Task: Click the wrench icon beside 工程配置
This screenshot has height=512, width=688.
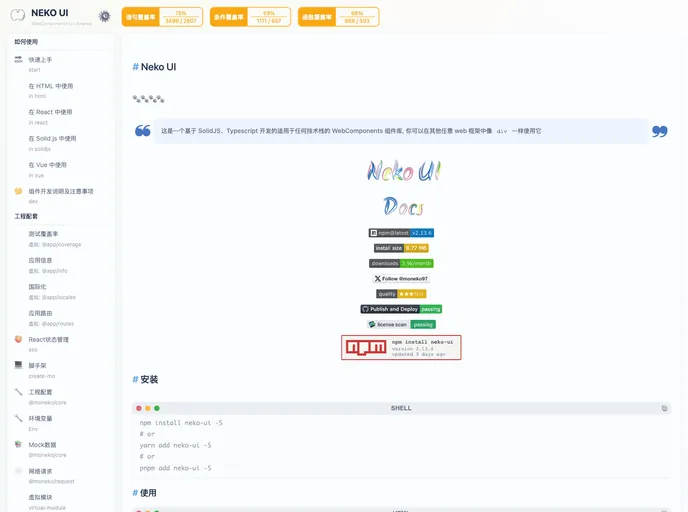Action: (x=18, y=391)
